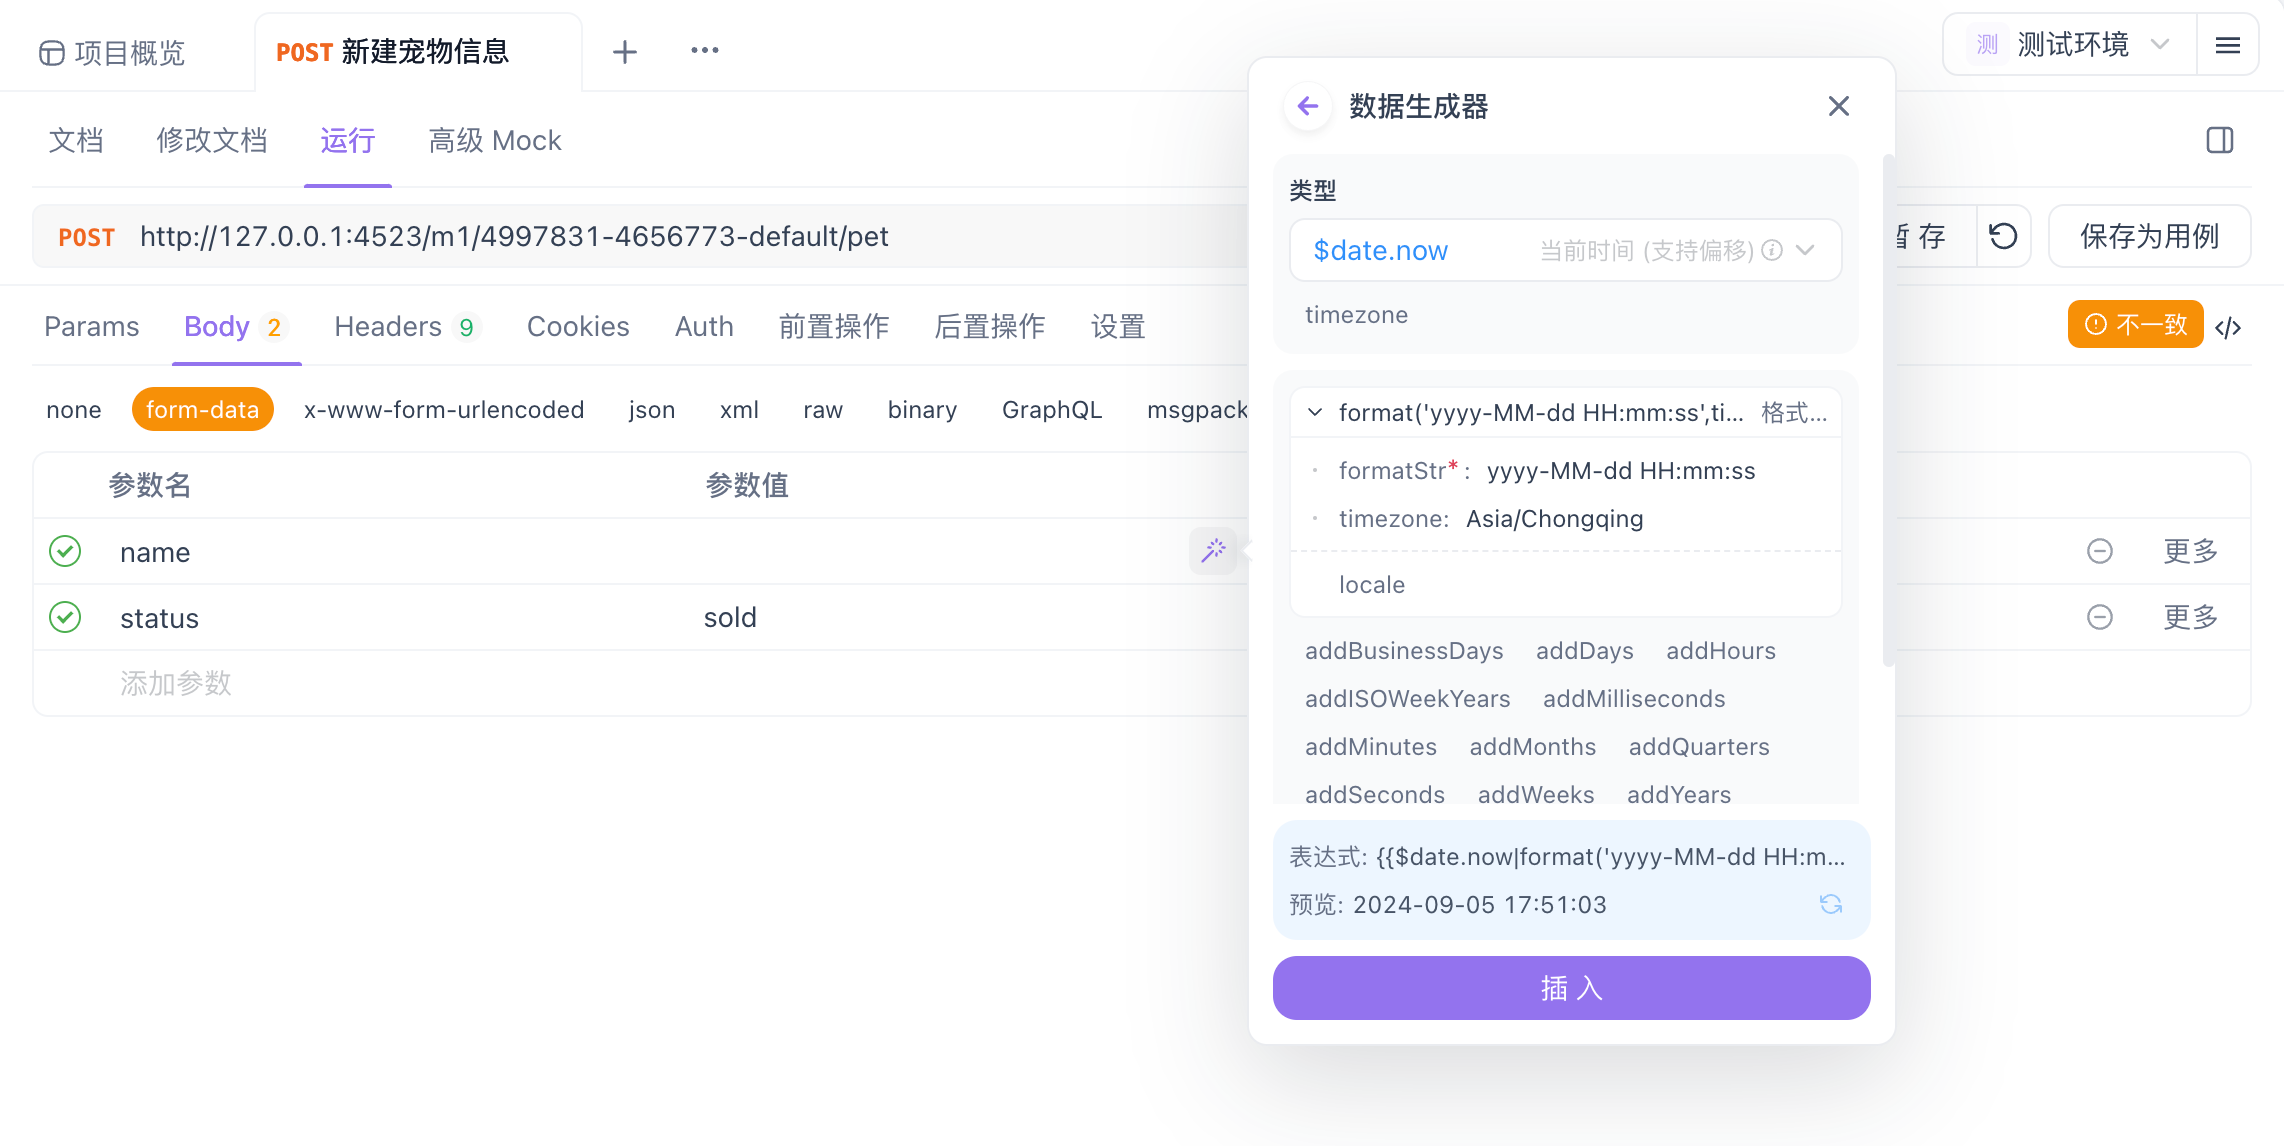
Task: Click the project overview grid icon
Action: coord(51,52)
